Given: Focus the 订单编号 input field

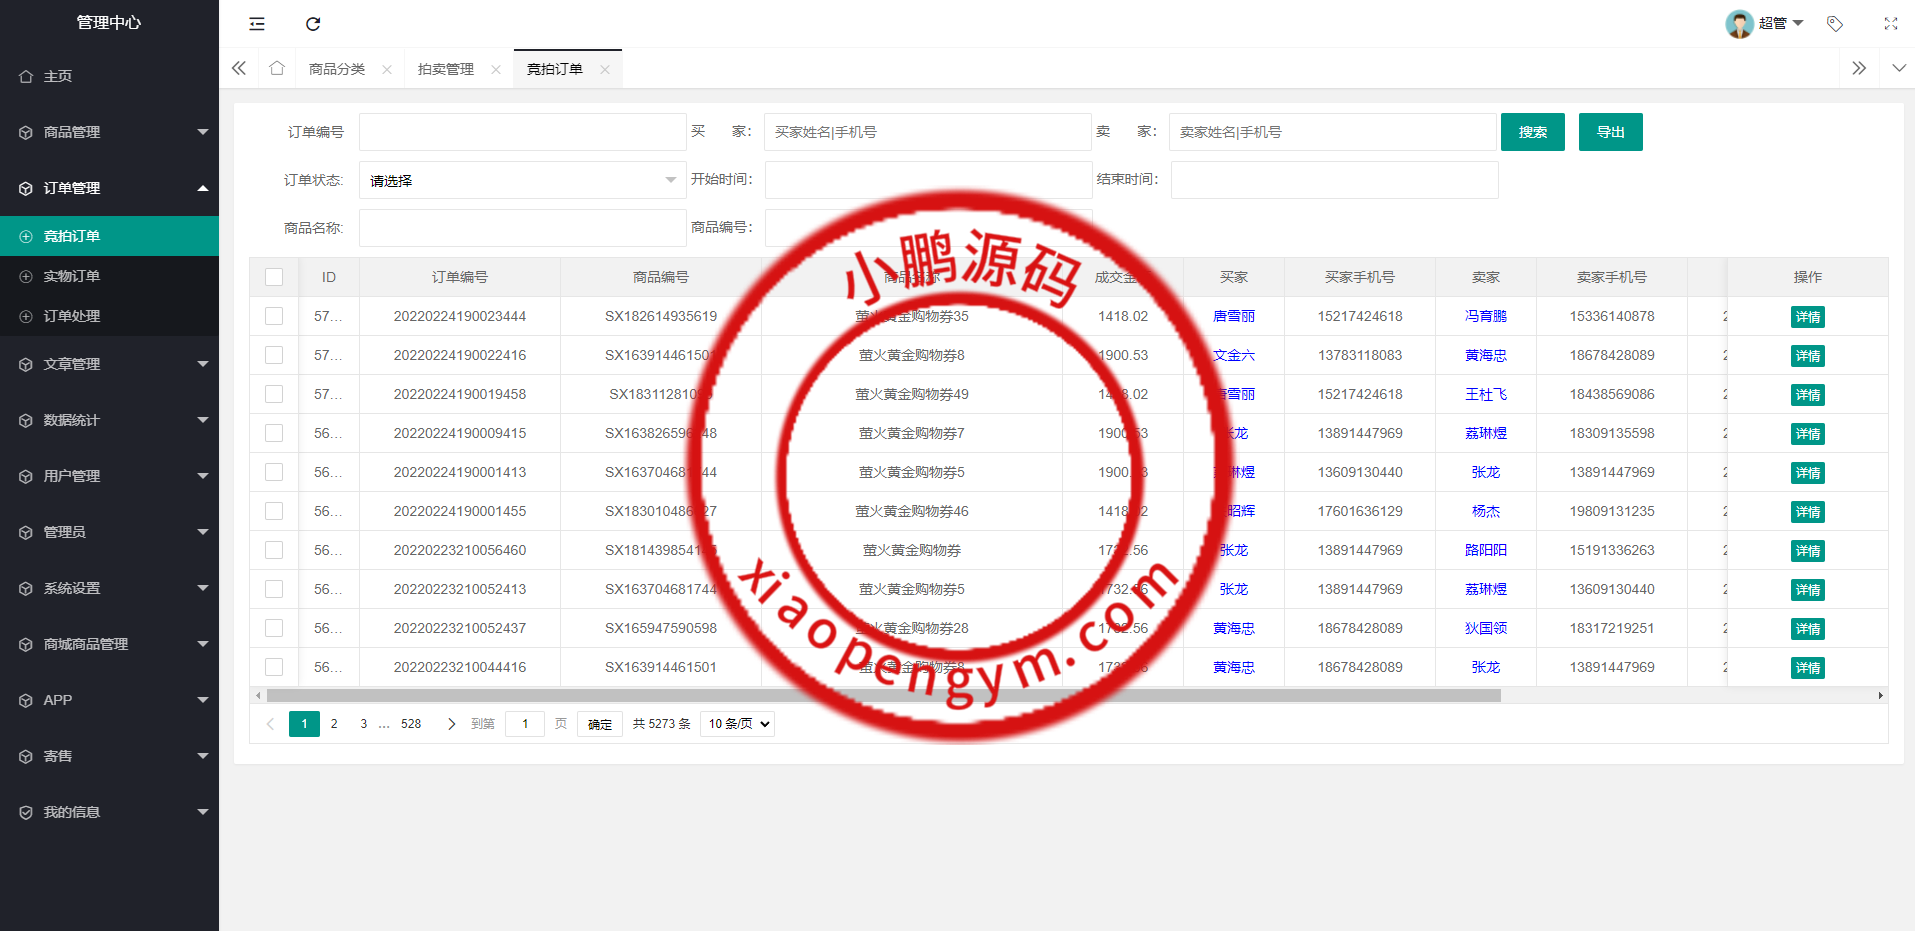Looking at the screenshot, I should 522,132.
